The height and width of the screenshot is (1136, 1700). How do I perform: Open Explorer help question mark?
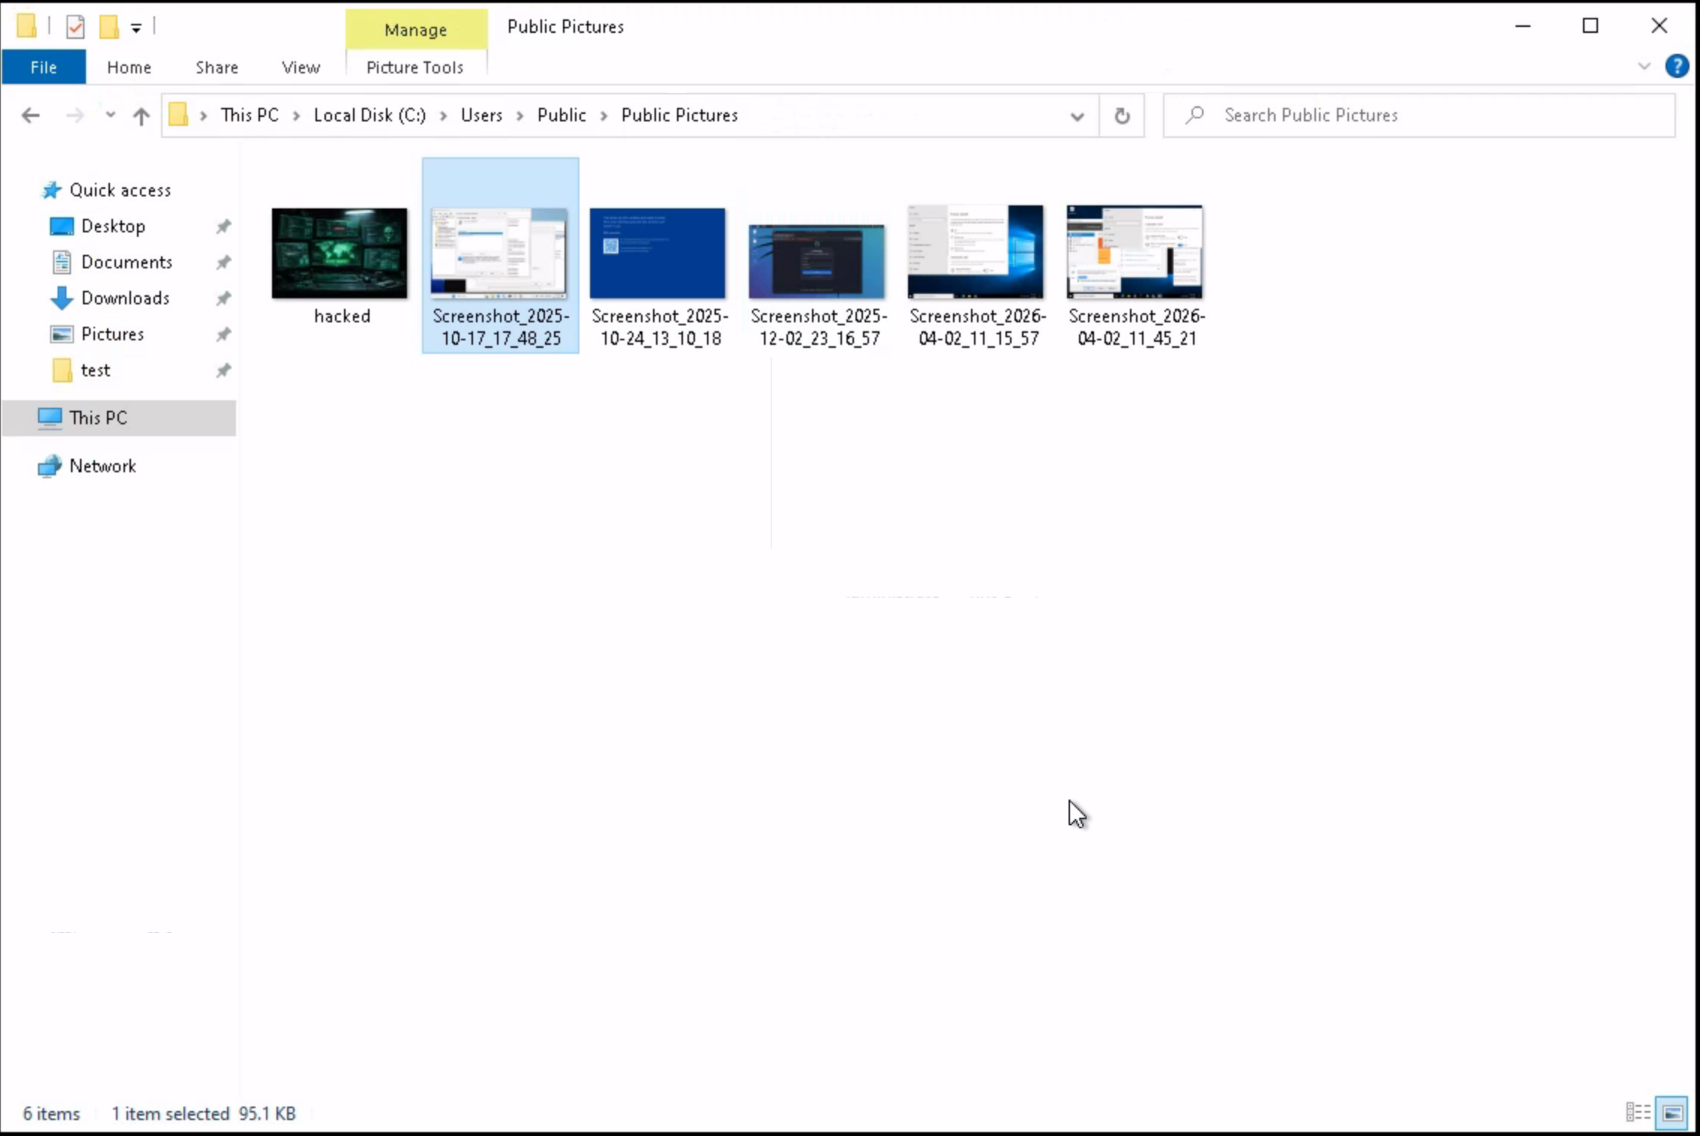pyautogui.click(x=1677, y=66)
